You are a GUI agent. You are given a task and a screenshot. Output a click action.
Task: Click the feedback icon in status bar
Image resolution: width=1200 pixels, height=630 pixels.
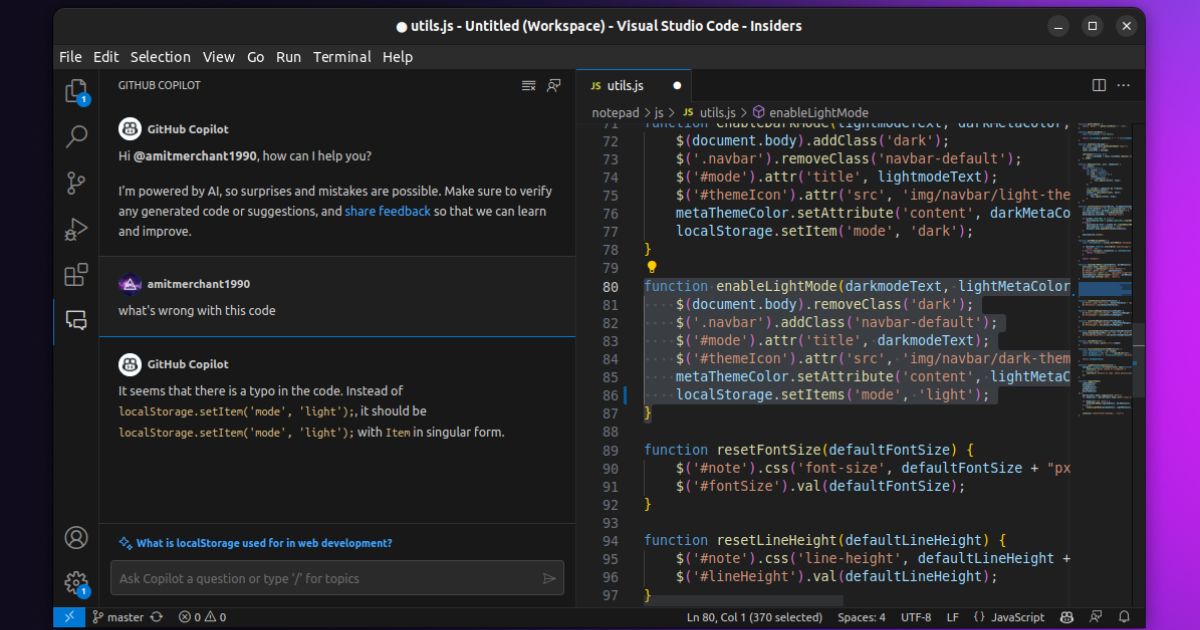(1096, 617)
